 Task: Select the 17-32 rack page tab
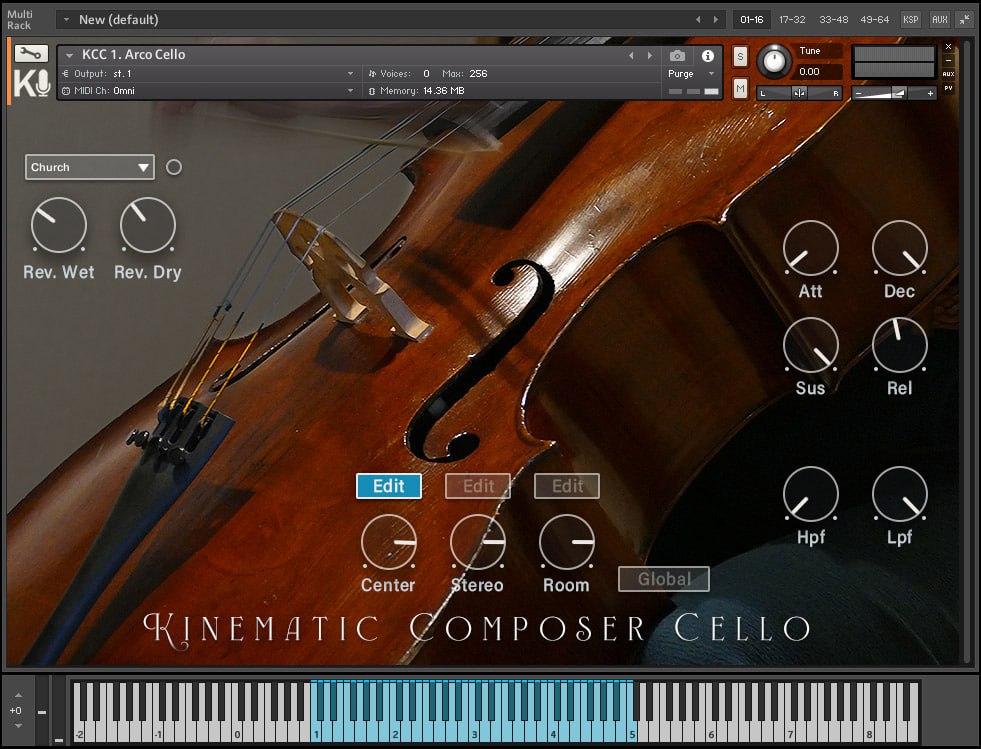coord(792,19)
